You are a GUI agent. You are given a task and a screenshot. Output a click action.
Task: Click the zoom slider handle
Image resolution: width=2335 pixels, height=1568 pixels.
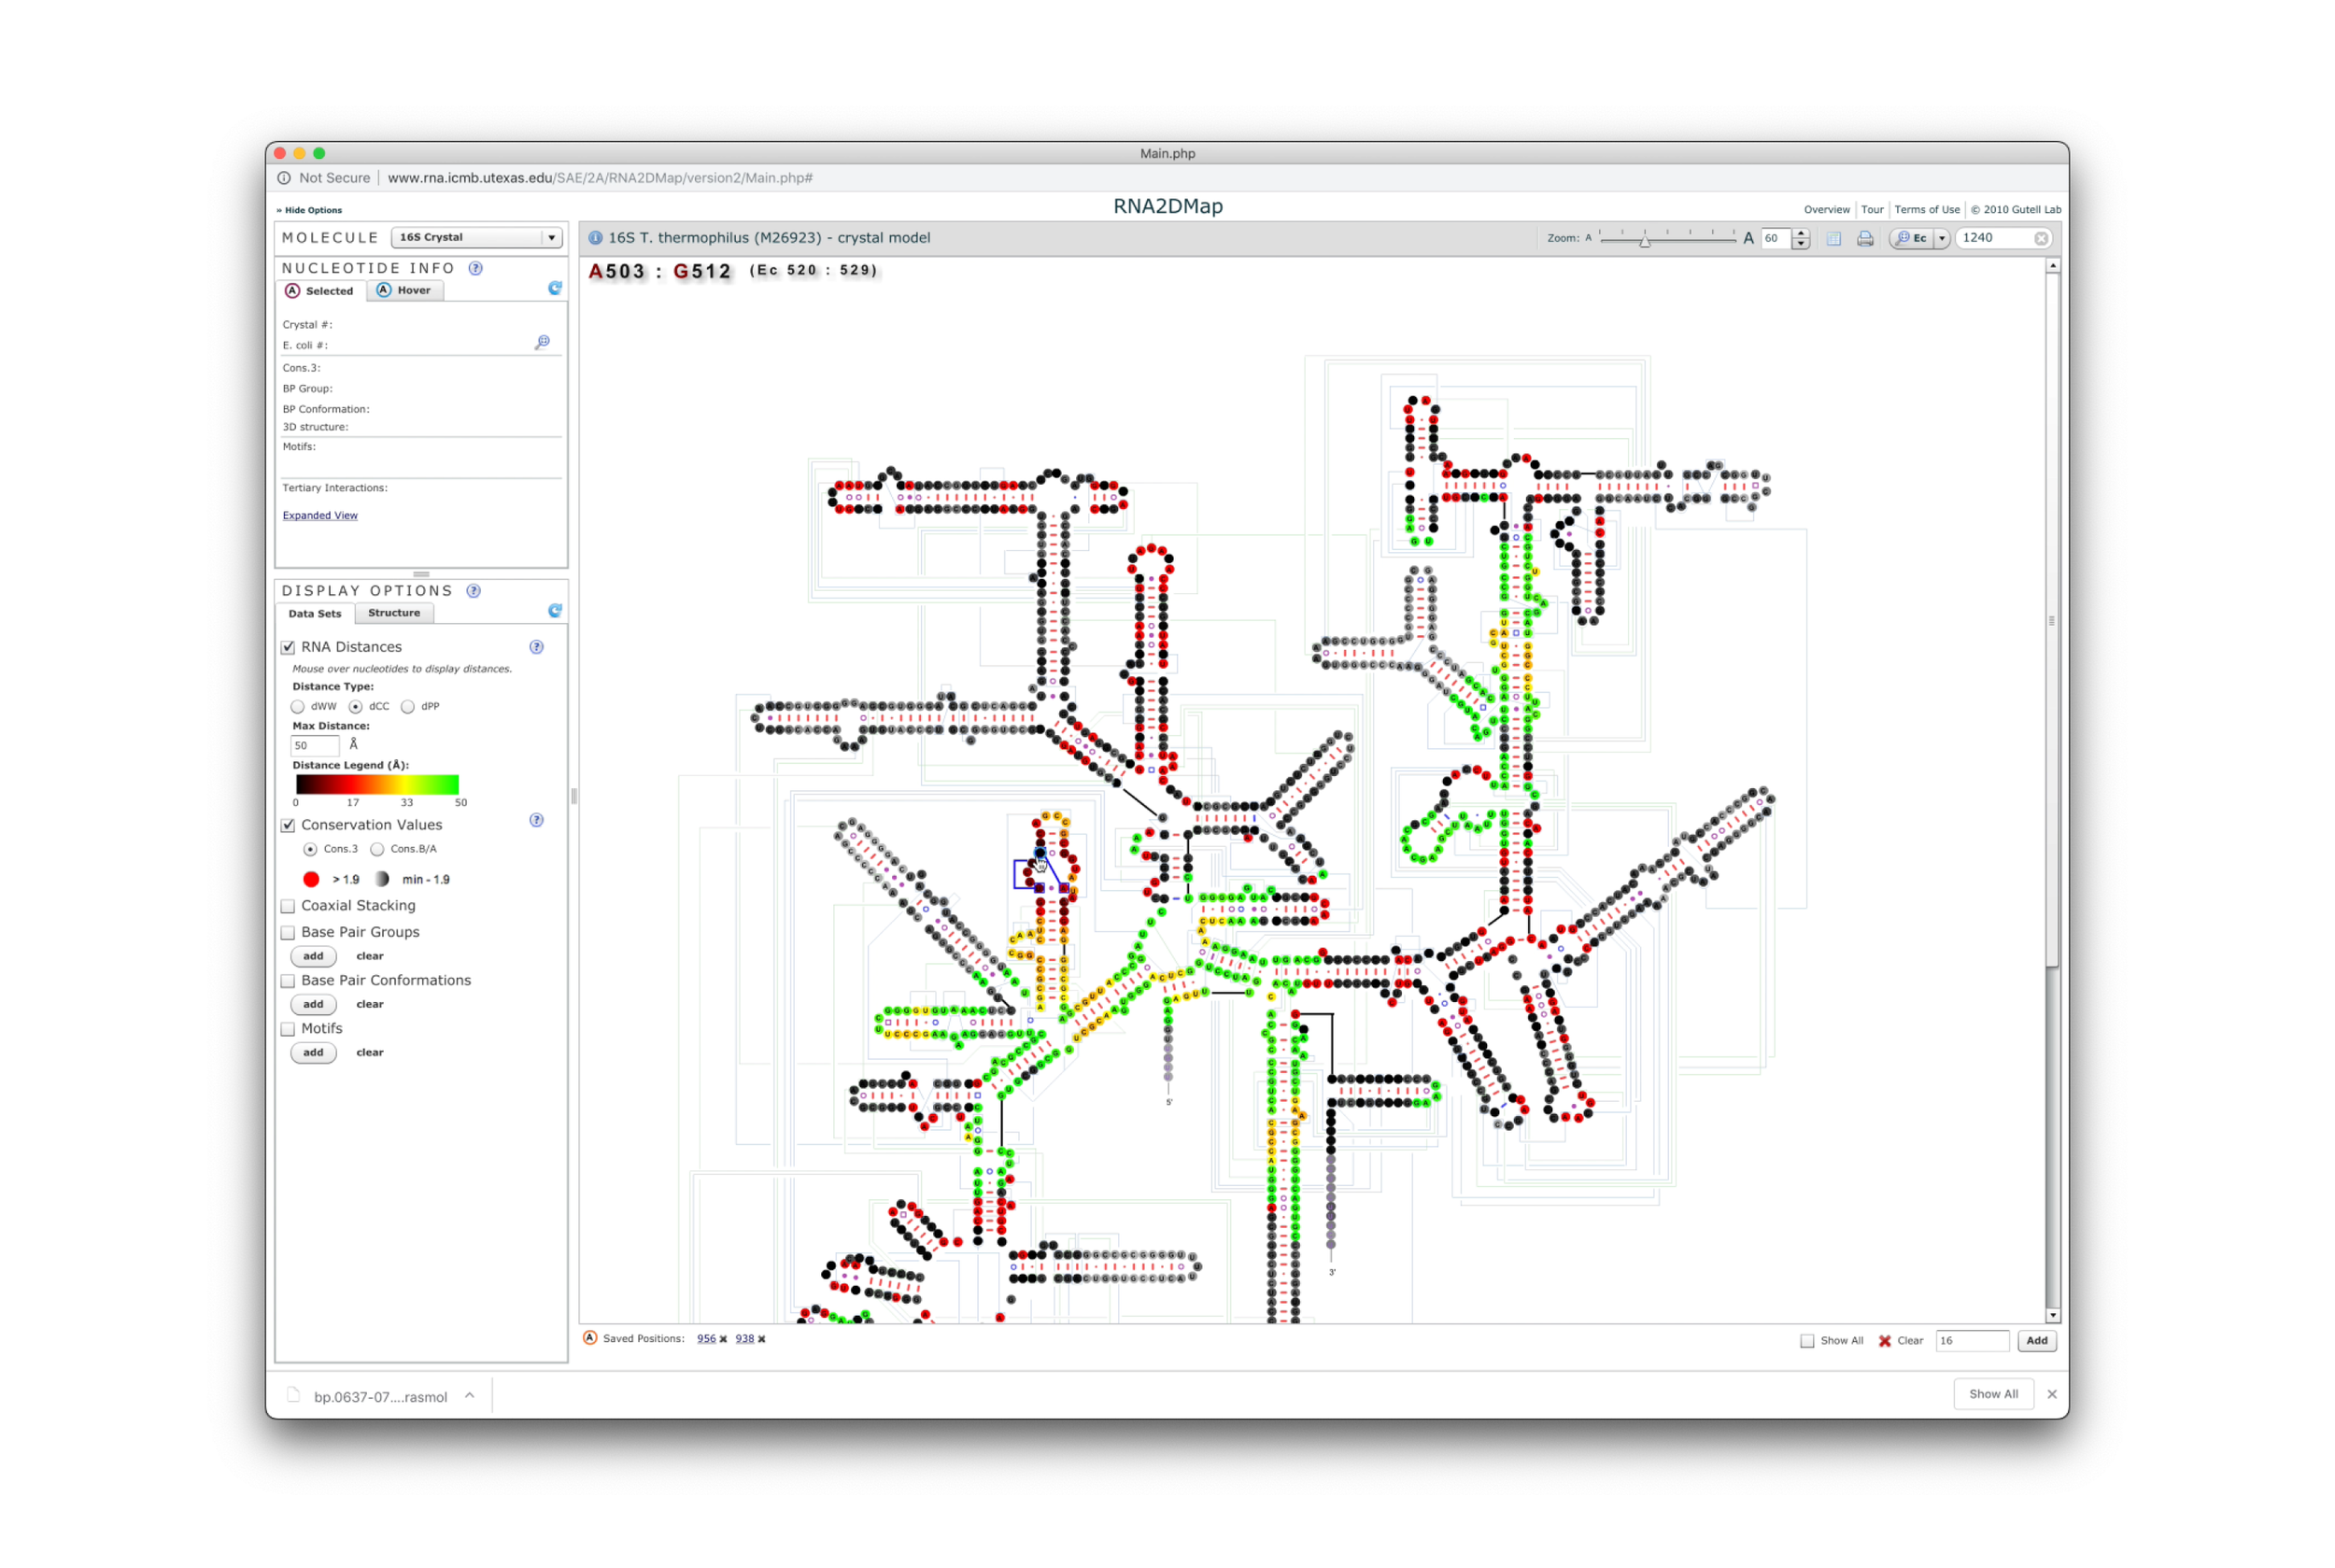coord(1644,241)
